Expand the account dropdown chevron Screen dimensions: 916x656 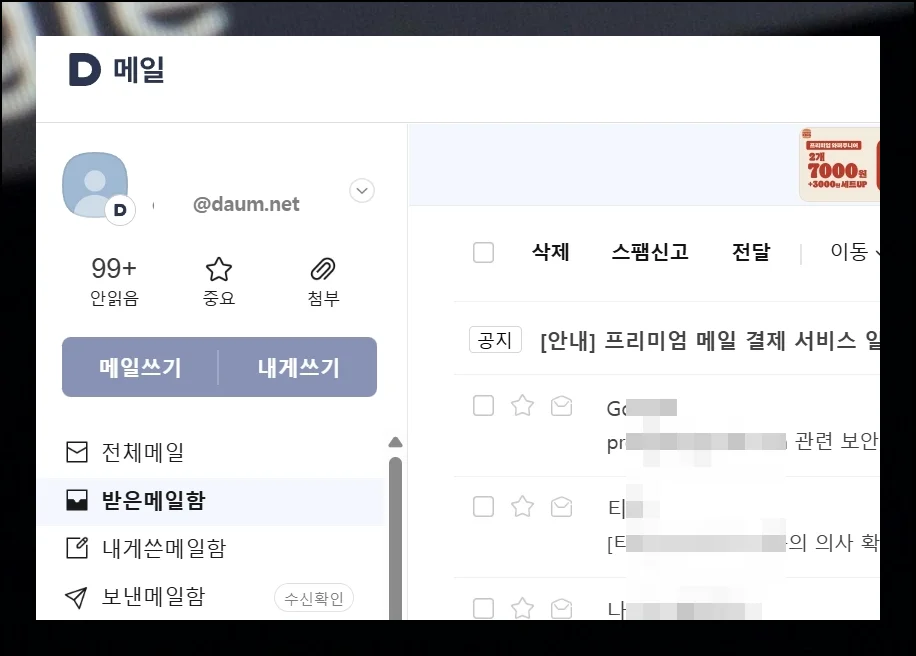[x=362, y=190]
